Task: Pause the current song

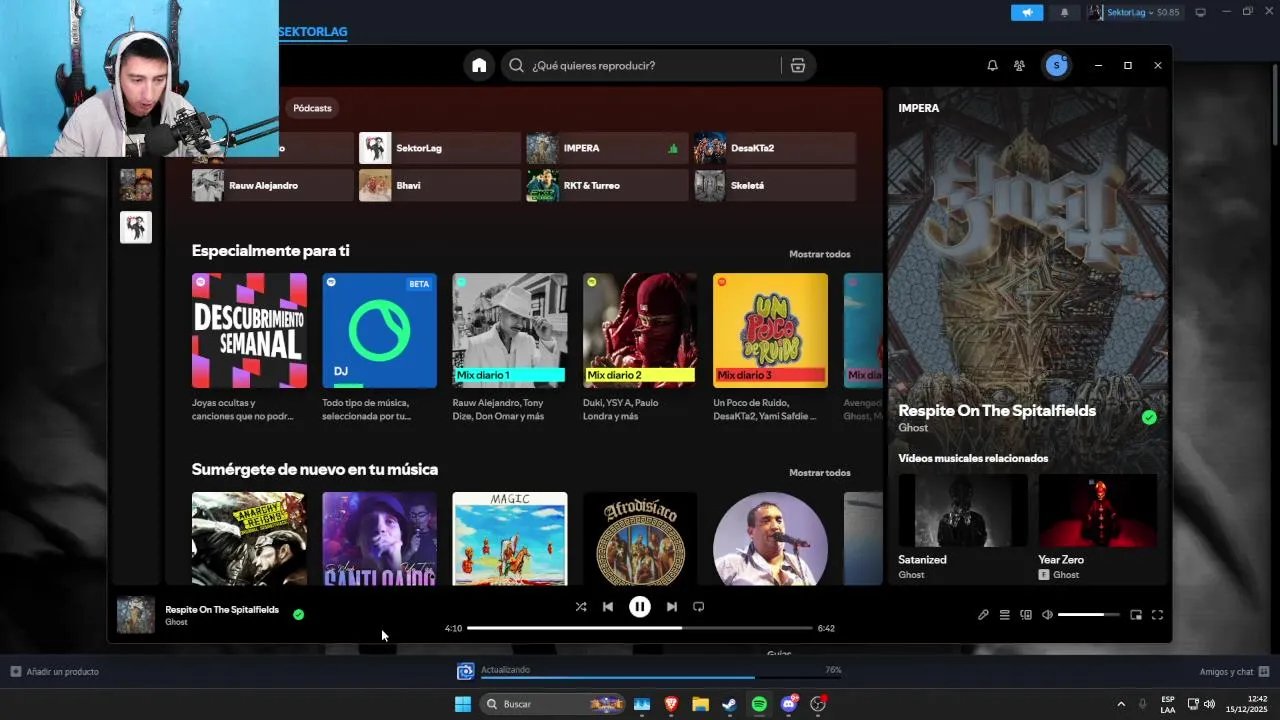Action: click(640, 606)
